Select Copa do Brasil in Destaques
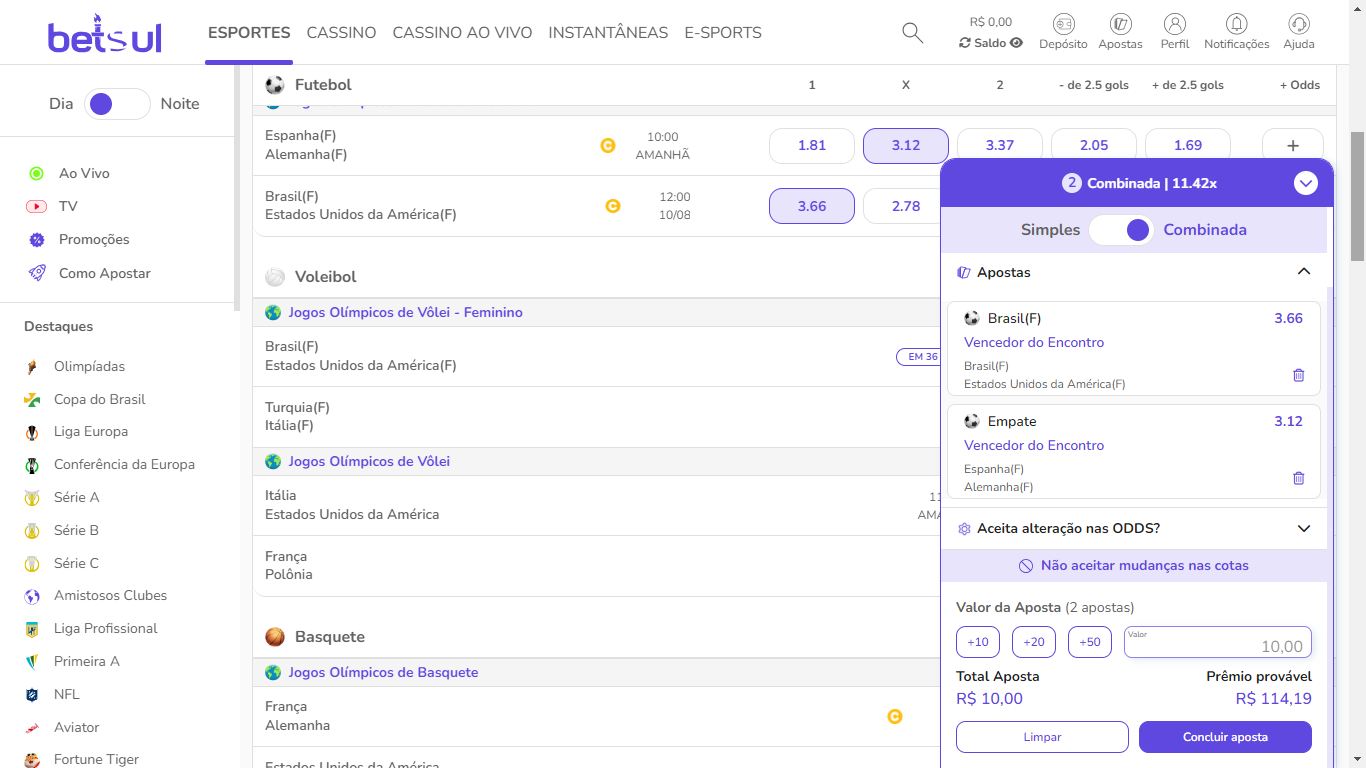Image resolution: width=1366 pixels, height=768 pixels. (x=99, y=399)
